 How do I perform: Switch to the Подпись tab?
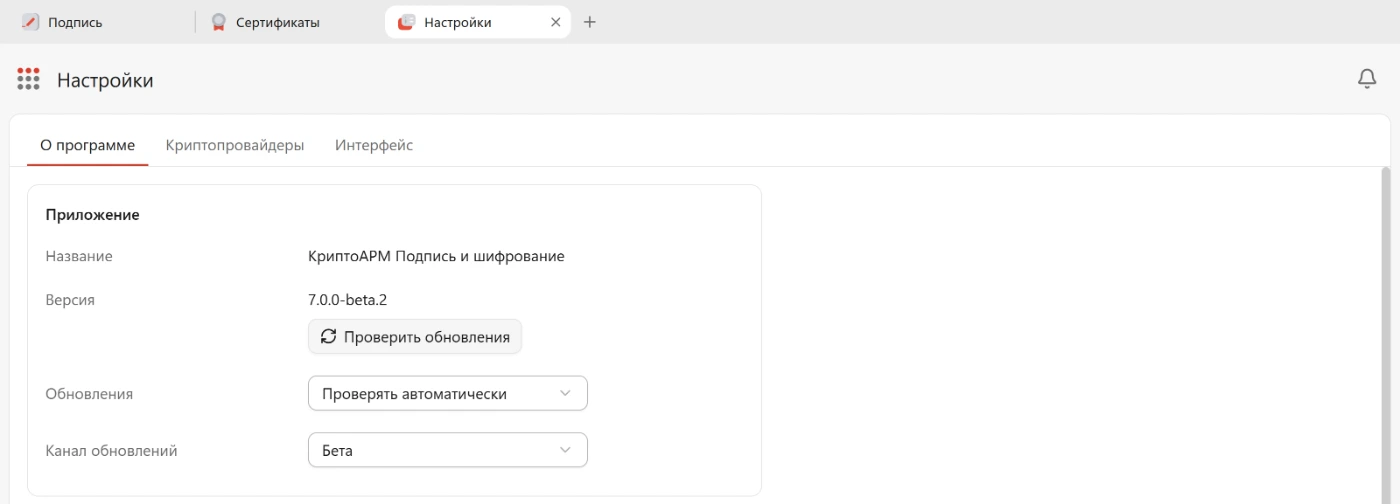coord(98,22)
